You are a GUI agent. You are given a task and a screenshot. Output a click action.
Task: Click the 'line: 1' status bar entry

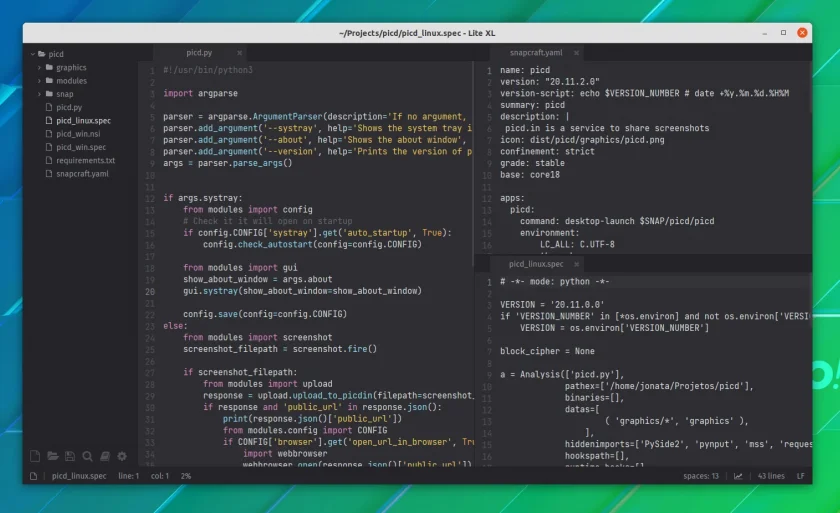pos(129,476)
